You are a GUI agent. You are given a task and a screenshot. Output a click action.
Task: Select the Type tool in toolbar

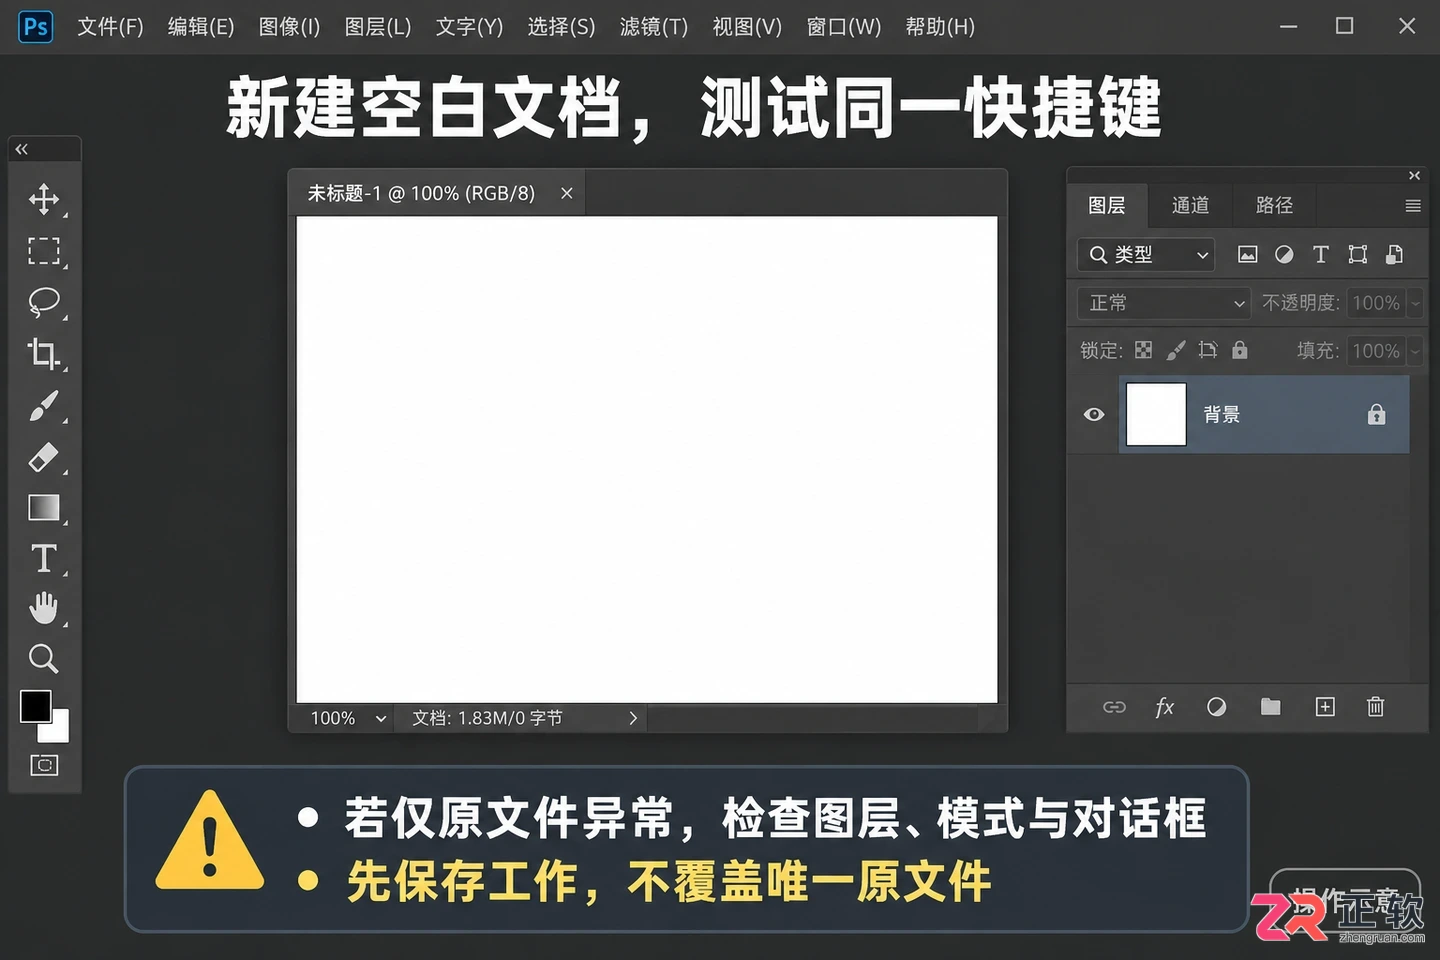pyautogui.click(x=44, y=558)
